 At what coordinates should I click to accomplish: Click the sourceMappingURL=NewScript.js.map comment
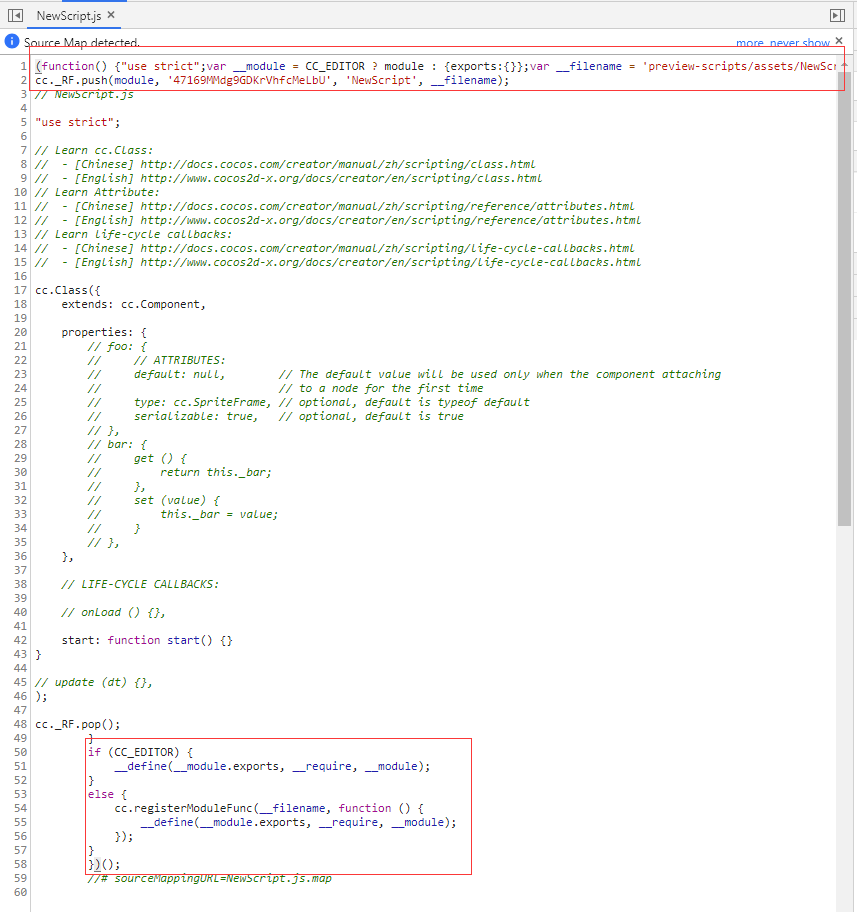(209, 878)
